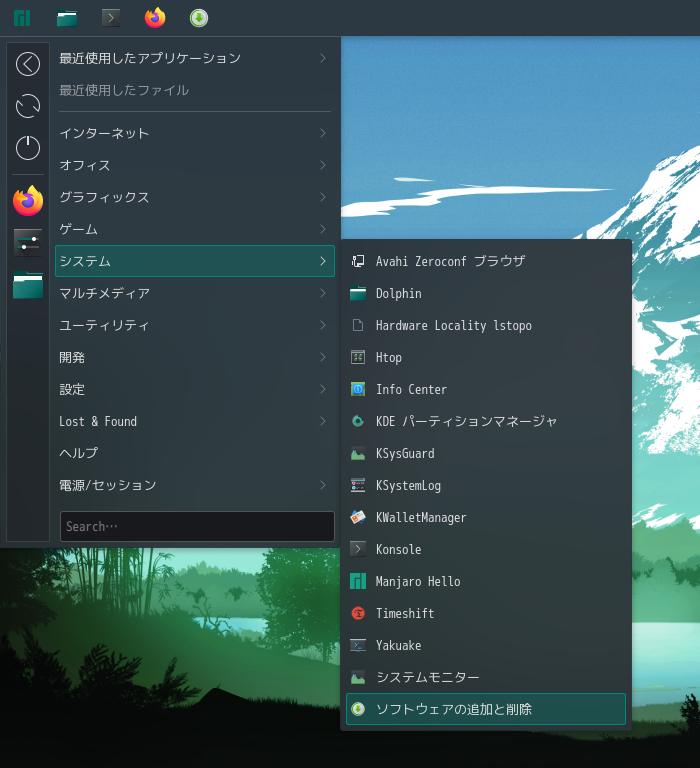Expand the オフィス category arrow
This screenshot has height=768, width=700.
point(323,165)
